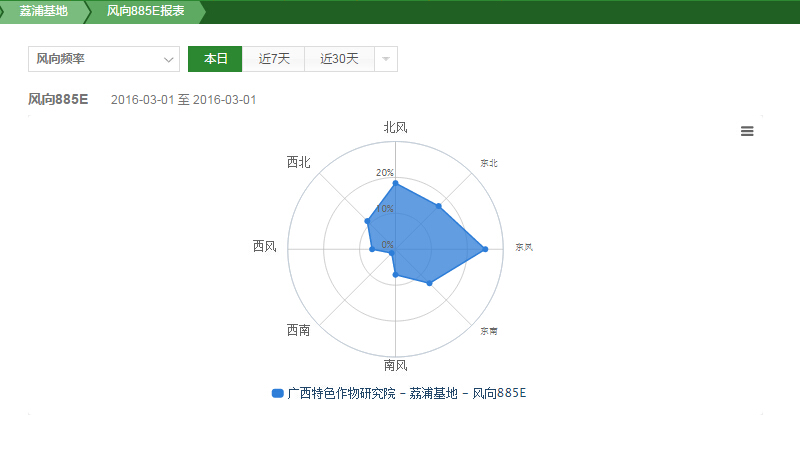The height and width of the screenshot is (453, 800).
Task: Select the 本日 time range button
Action: click(x=215, y=59)
